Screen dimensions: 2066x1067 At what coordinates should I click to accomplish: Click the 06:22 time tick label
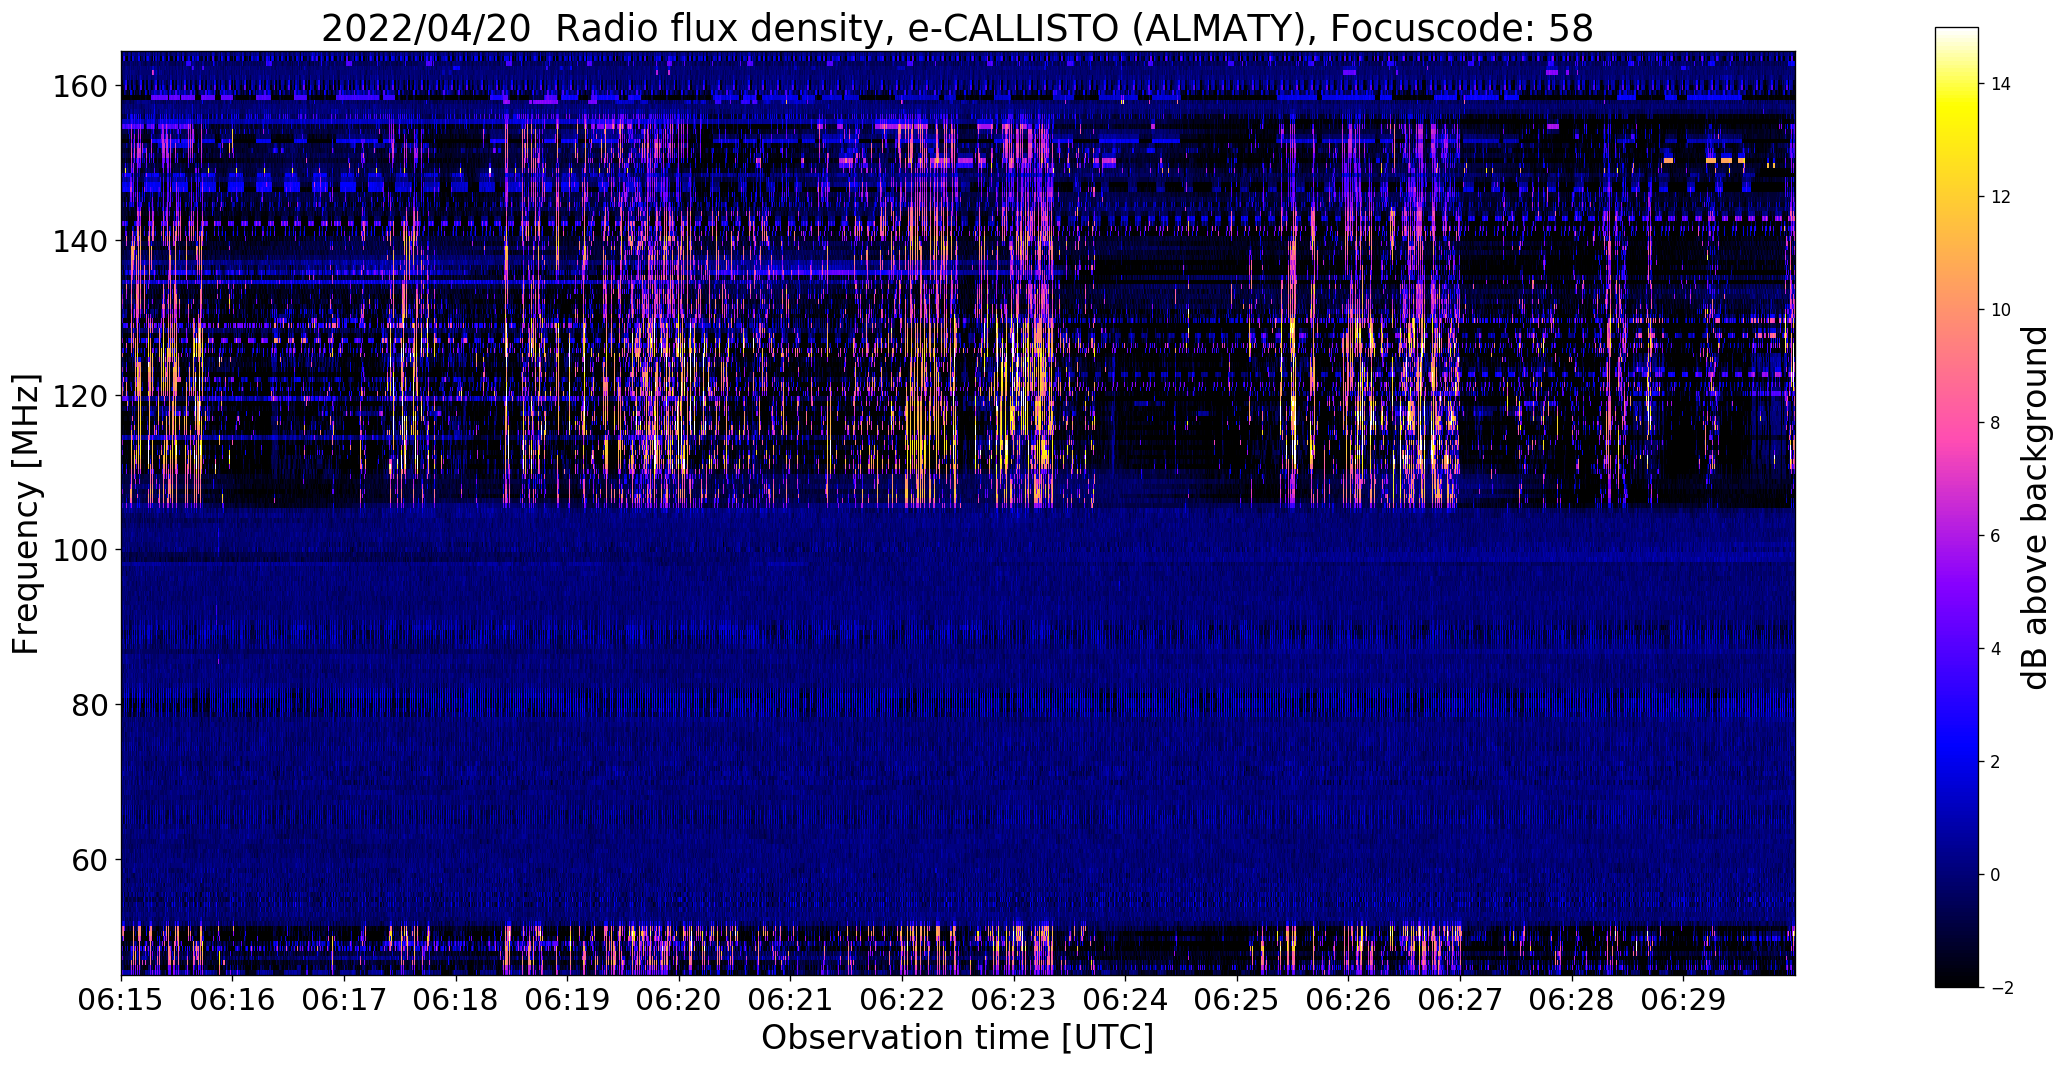point(902,1001)
